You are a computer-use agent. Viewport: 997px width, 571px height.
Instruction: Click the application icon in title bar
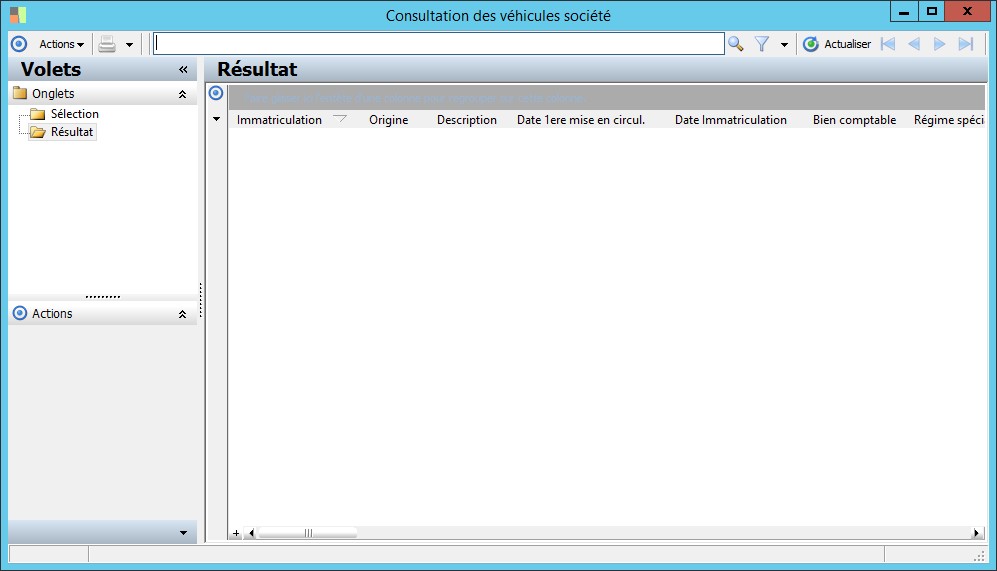click(x=18, y=15)
